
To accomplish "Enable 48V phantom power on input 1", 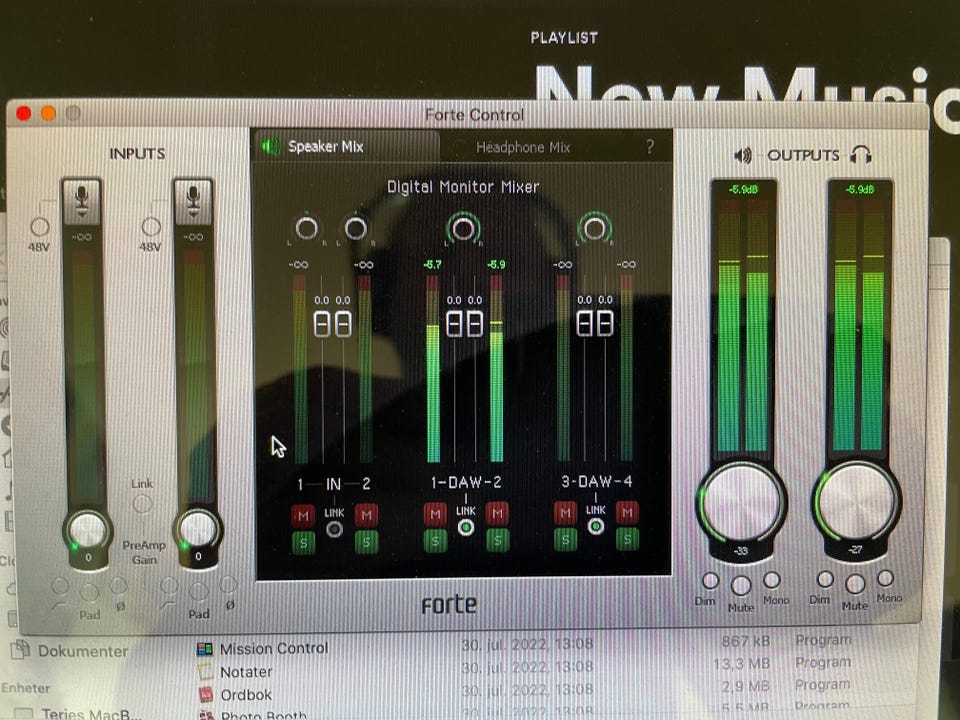I will 40,227.
